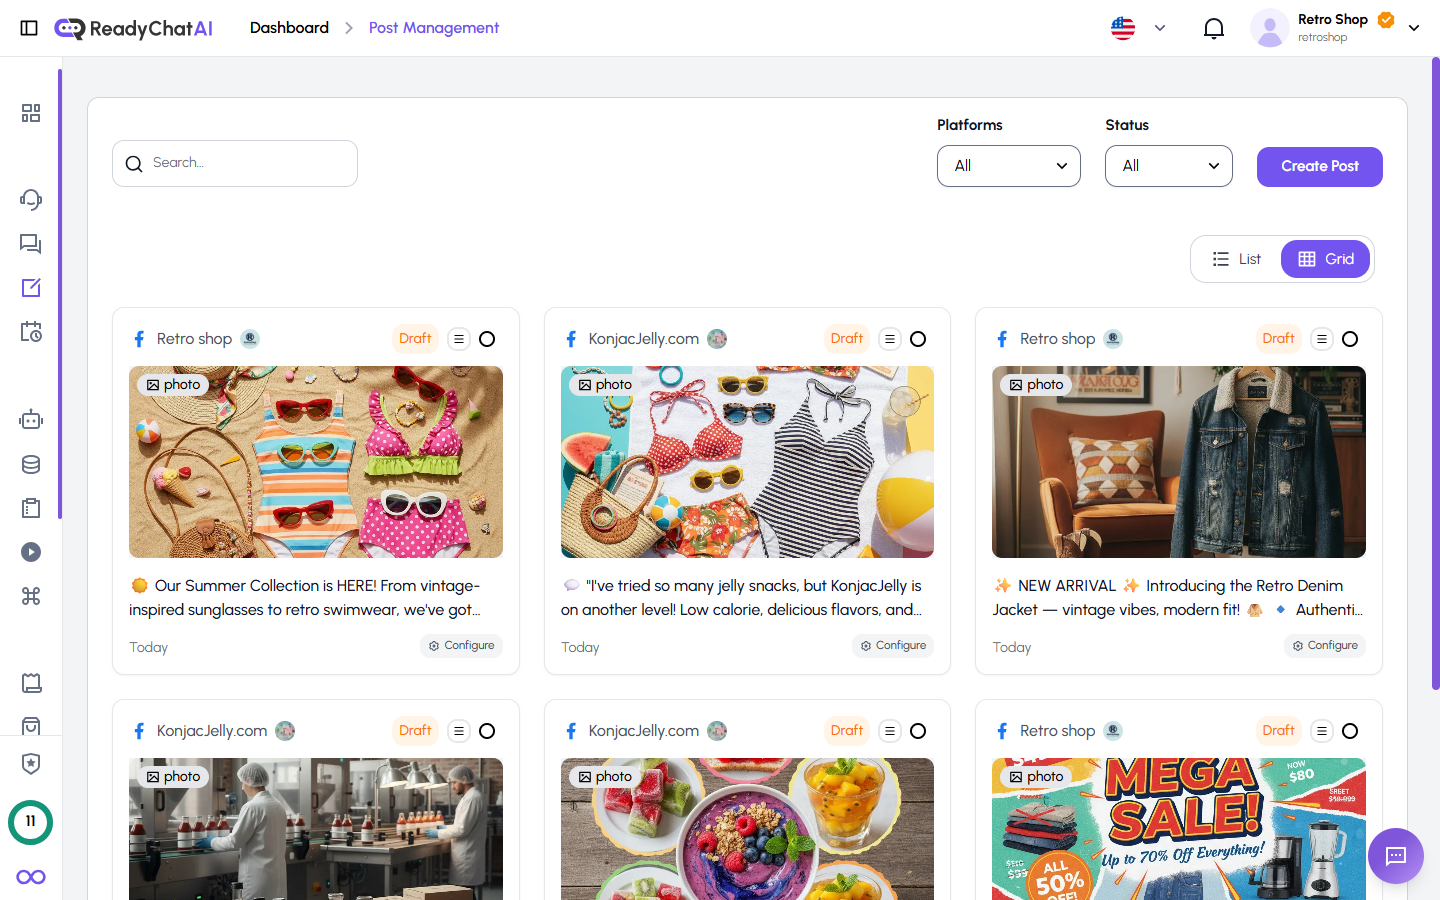This screenshot has height=900, width=1440.
Task: Open the Status filter dropdown
Action: (x=1168, y=166)
